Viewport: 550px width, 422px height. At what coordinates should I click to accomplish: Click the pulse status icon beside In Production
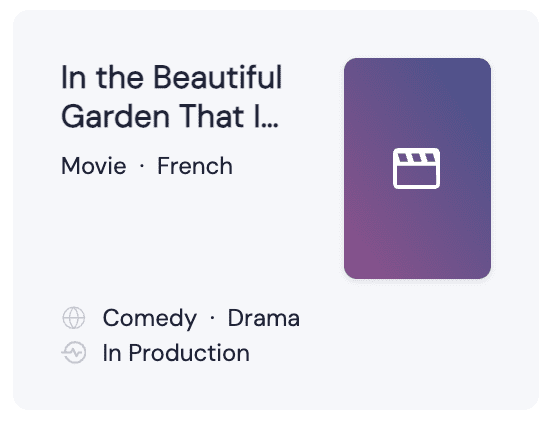point(74,353)
